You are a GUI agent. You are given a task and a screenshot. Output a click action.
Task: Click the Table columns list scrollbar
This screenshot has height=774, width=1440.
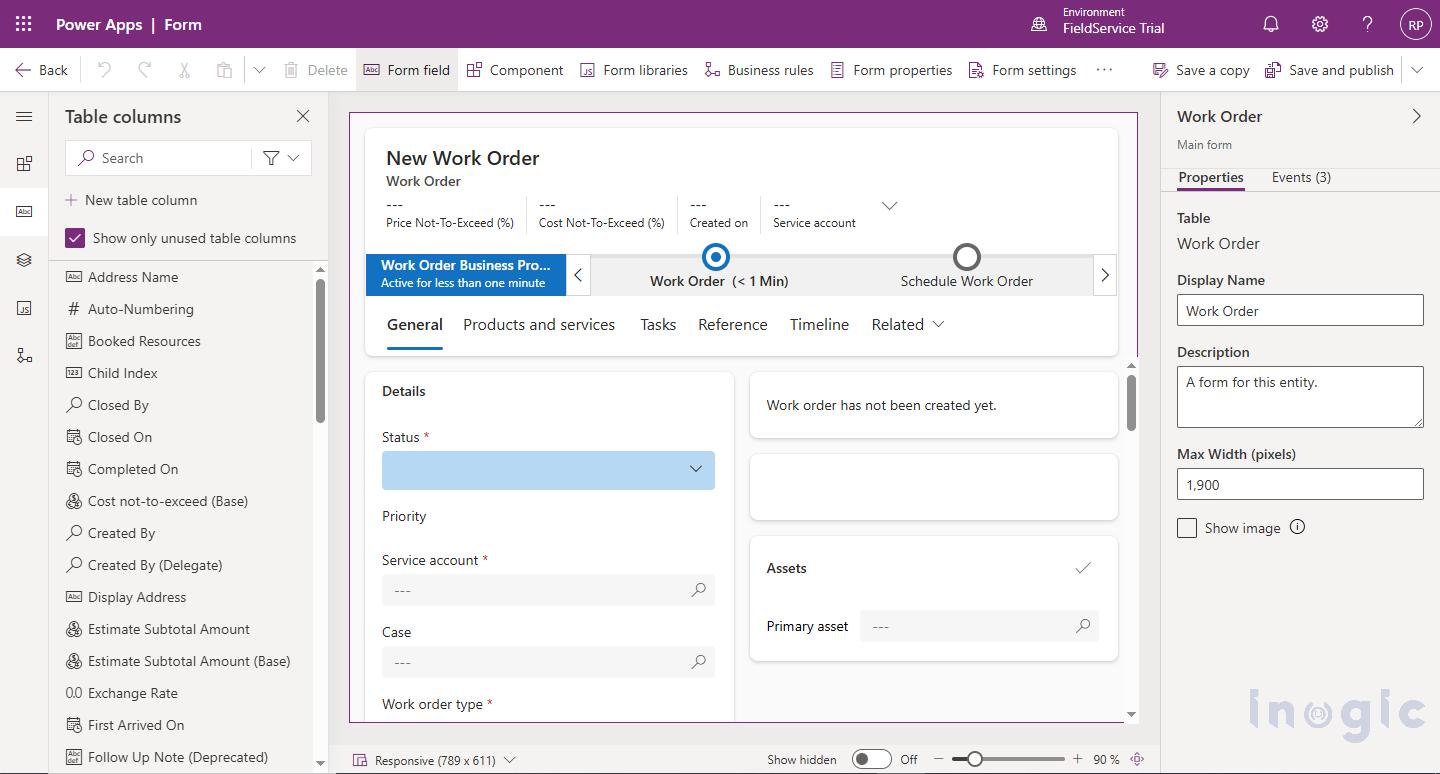click(320, 350)
